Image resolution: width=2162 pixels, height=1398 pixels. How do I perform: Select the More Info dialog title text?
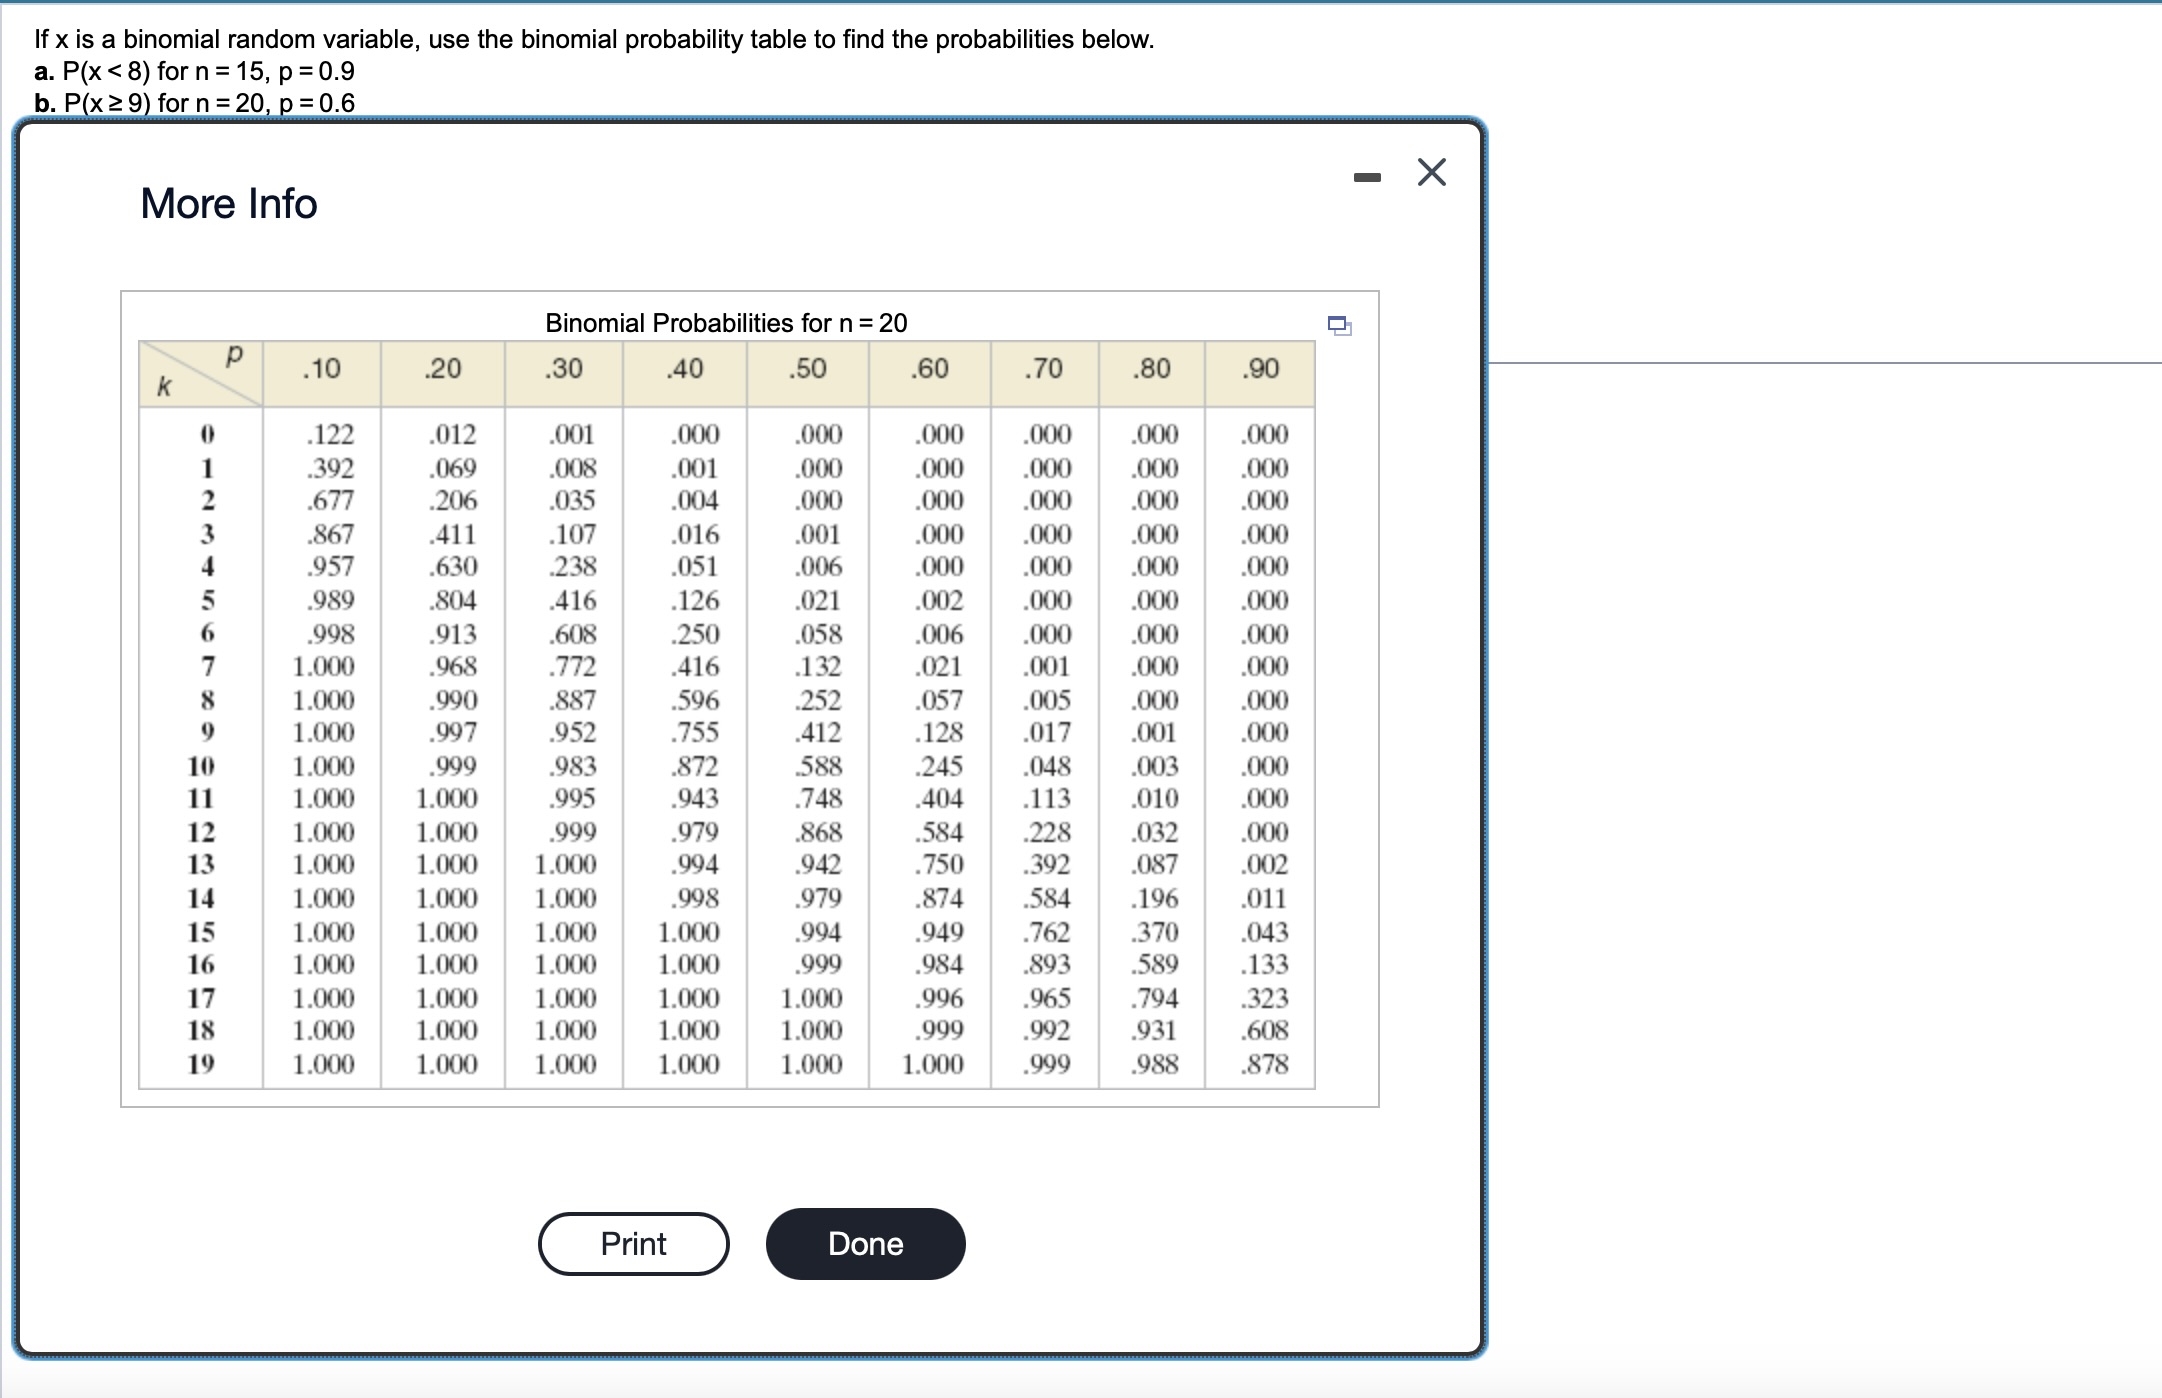click(228, 204)
